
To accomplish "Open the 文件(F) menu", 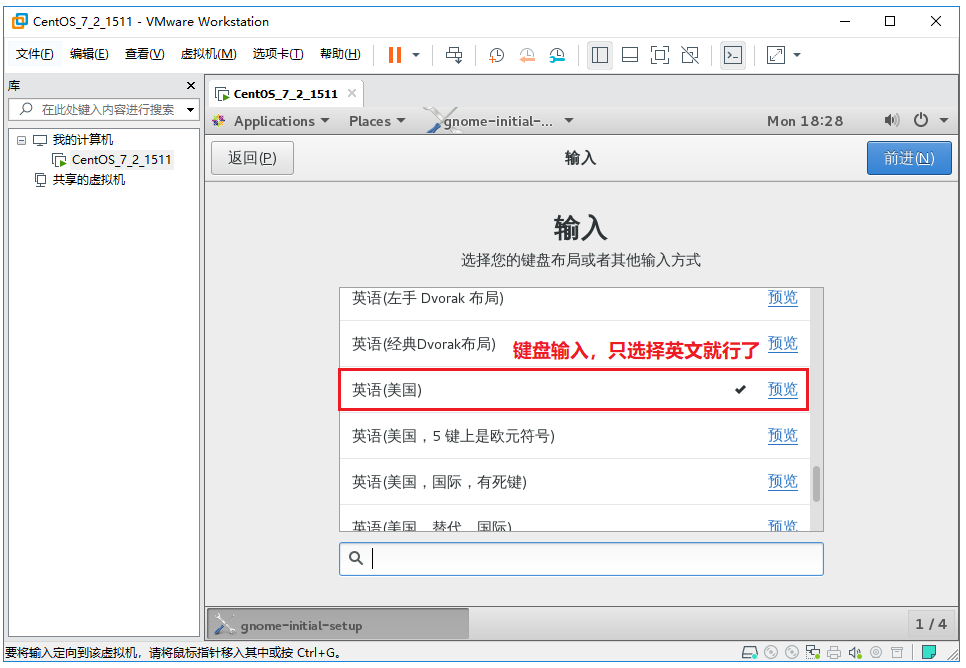I will pos(34,54).
